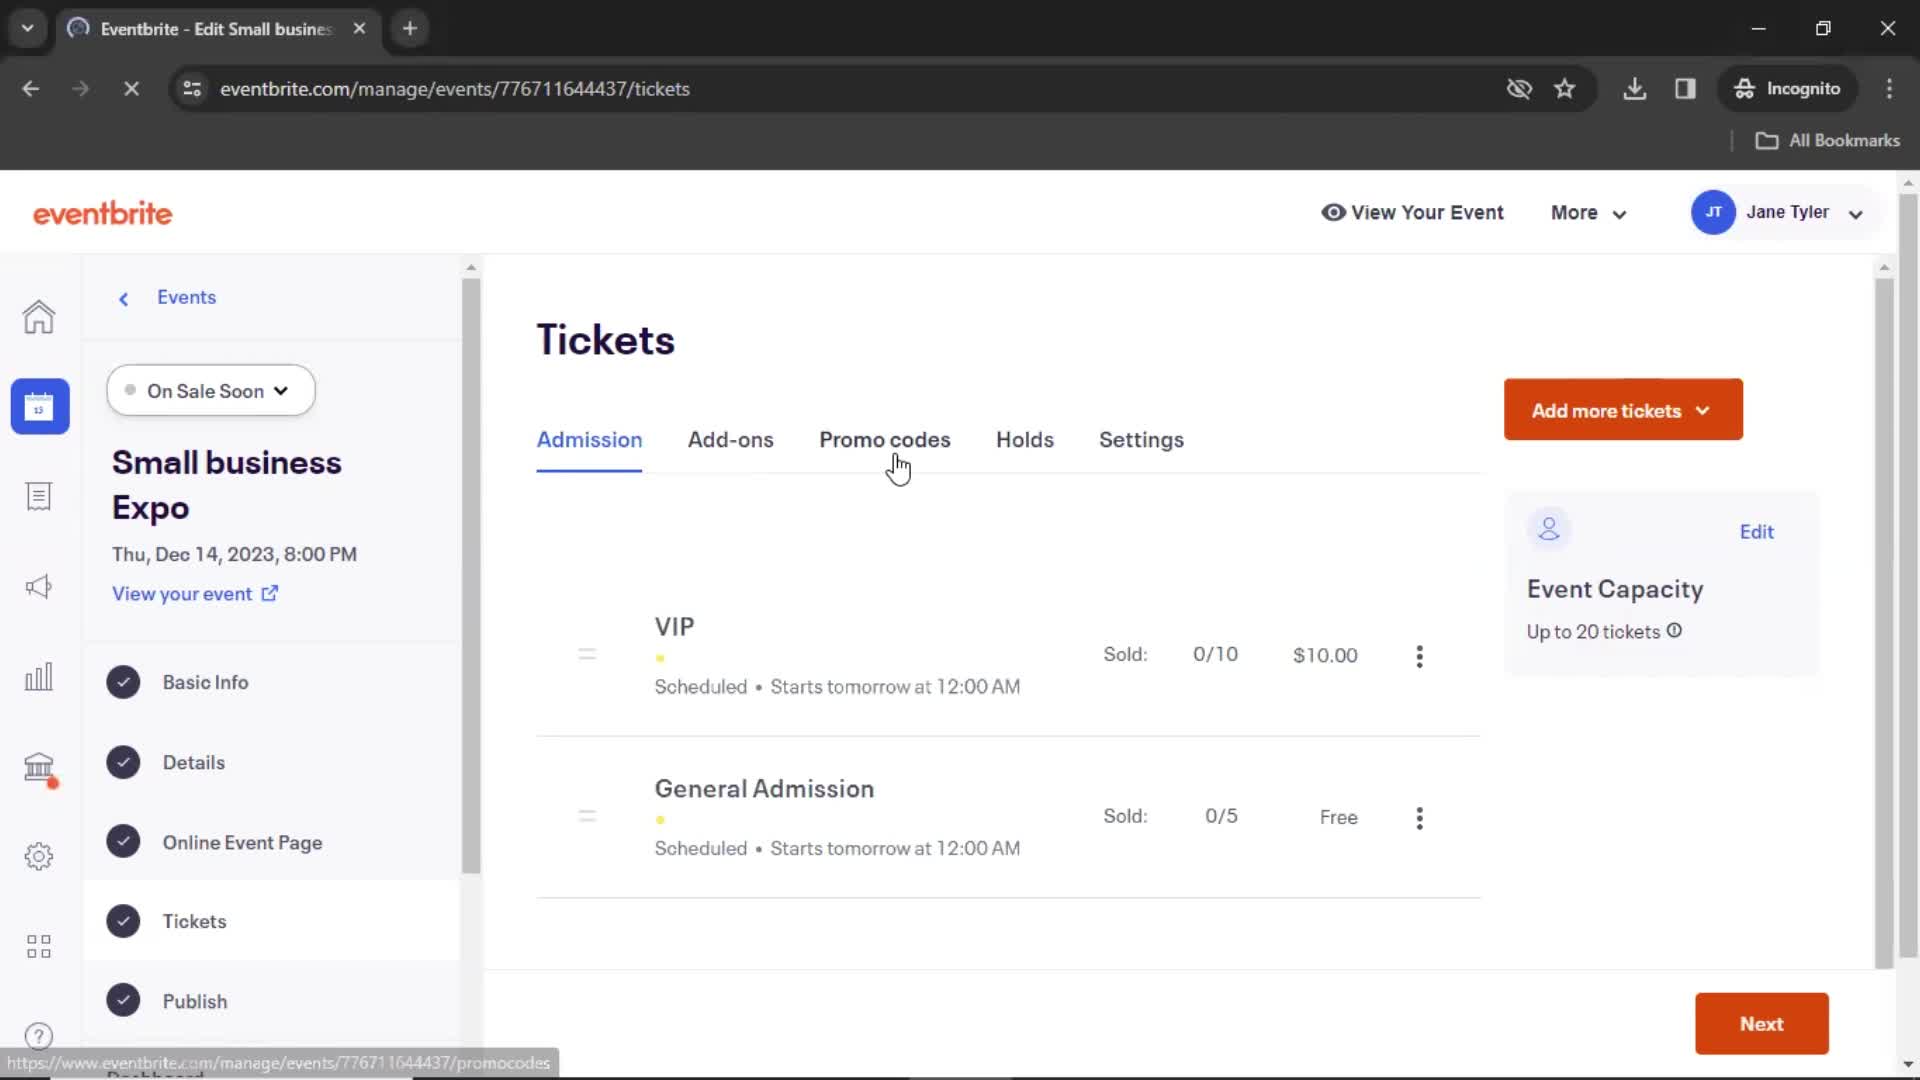Screen dimensions: 1920x1080
Task: Click the Edit event capacity button
Action: click(1756, 530)
